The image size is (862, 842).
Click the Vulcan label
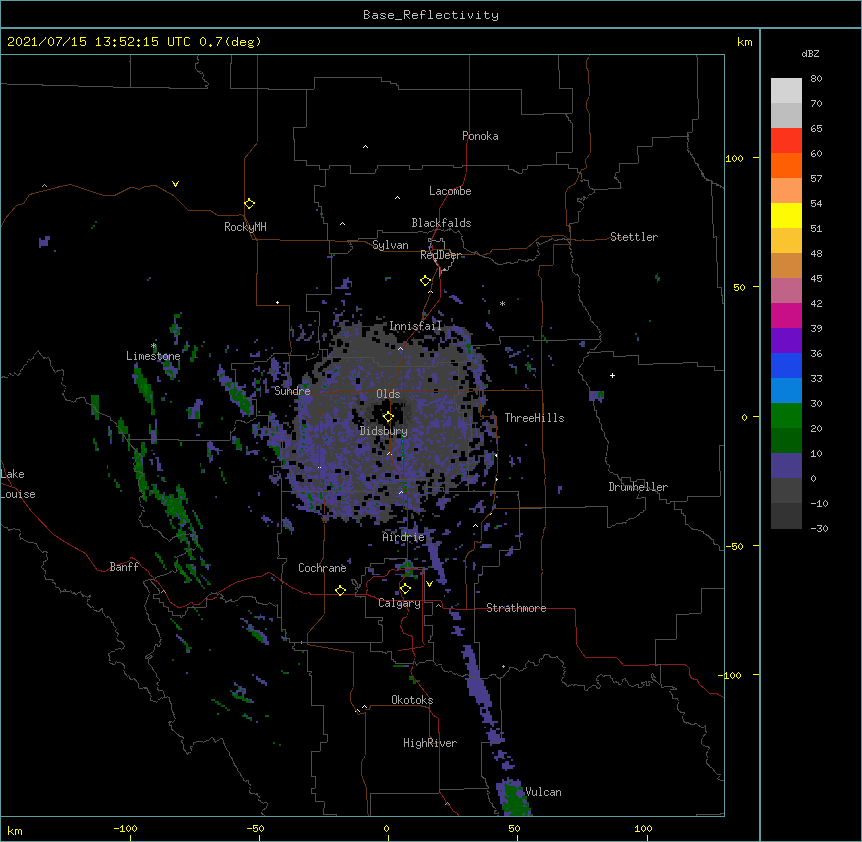(x=543, y=792)
